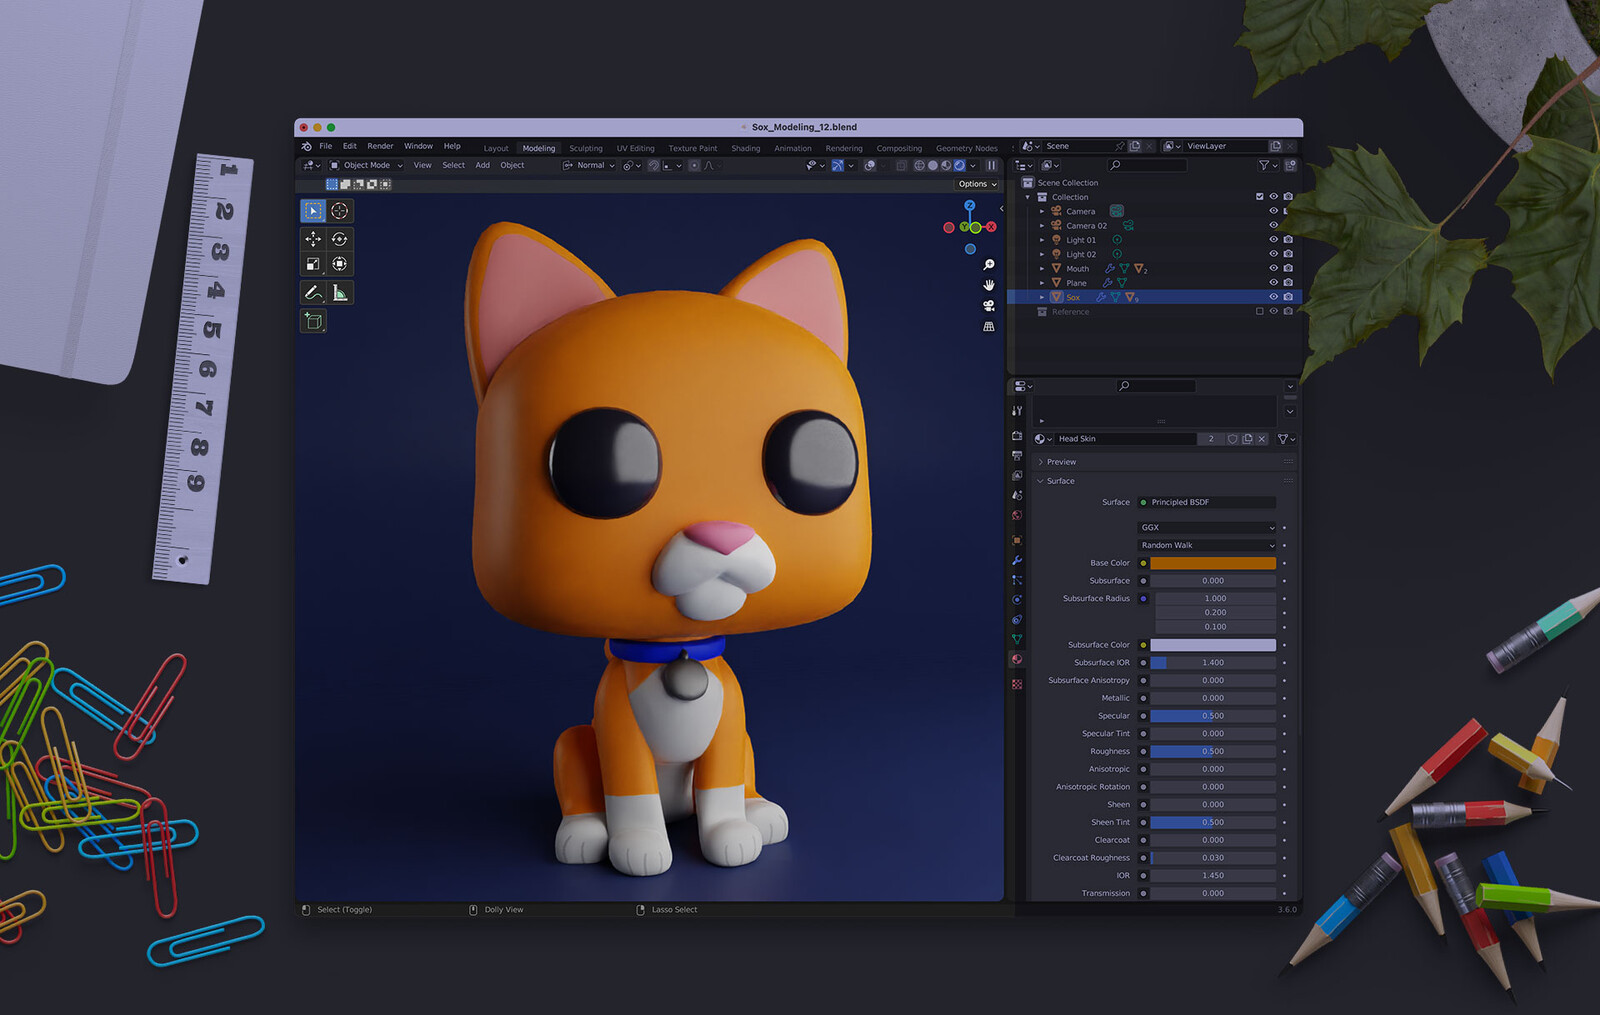Open the Modifiers wrench properties tab
Viewport: 1600px width, 1015px height.
coord(1017,561)
